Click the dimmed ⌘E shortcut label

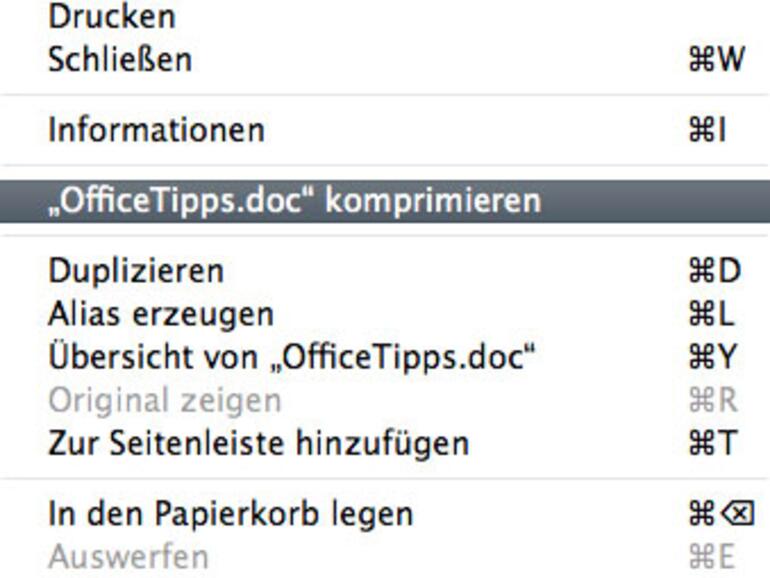pyautogui.click(x=710, y=556)
